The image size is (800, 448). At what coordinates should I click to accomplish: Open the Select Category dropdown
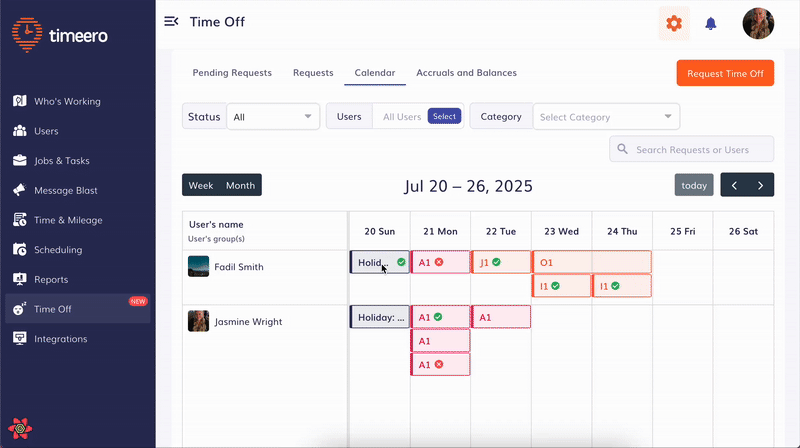(x=605, y=117)
